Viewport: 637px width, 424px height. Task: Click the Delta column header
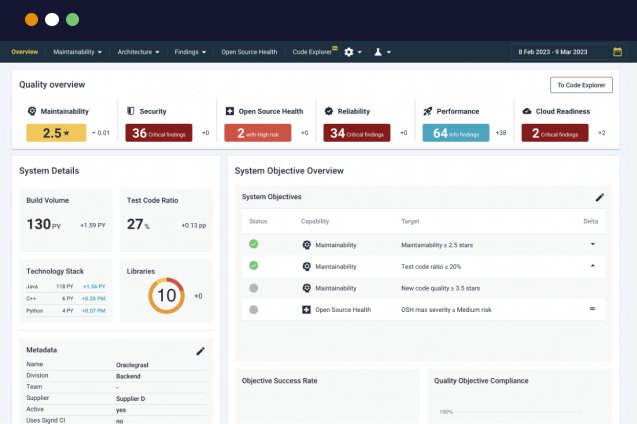[591, 221]
